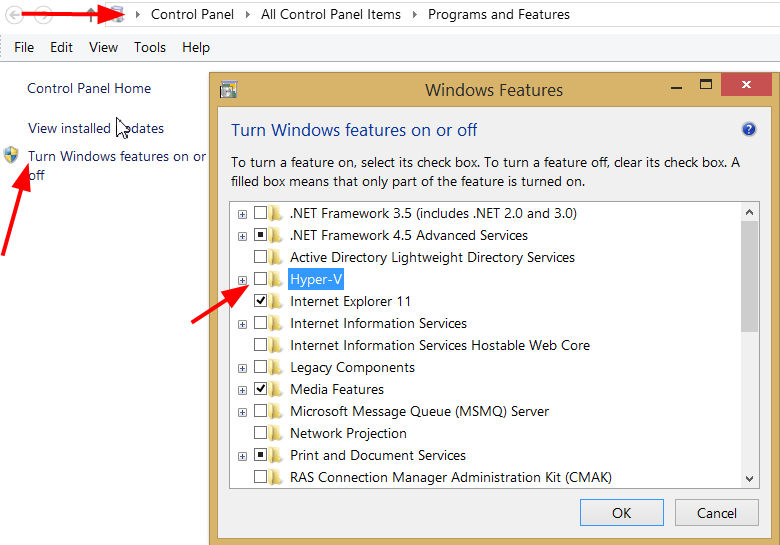Expand the Legacy Components node
780x545 pixels.
pos(242,367)
